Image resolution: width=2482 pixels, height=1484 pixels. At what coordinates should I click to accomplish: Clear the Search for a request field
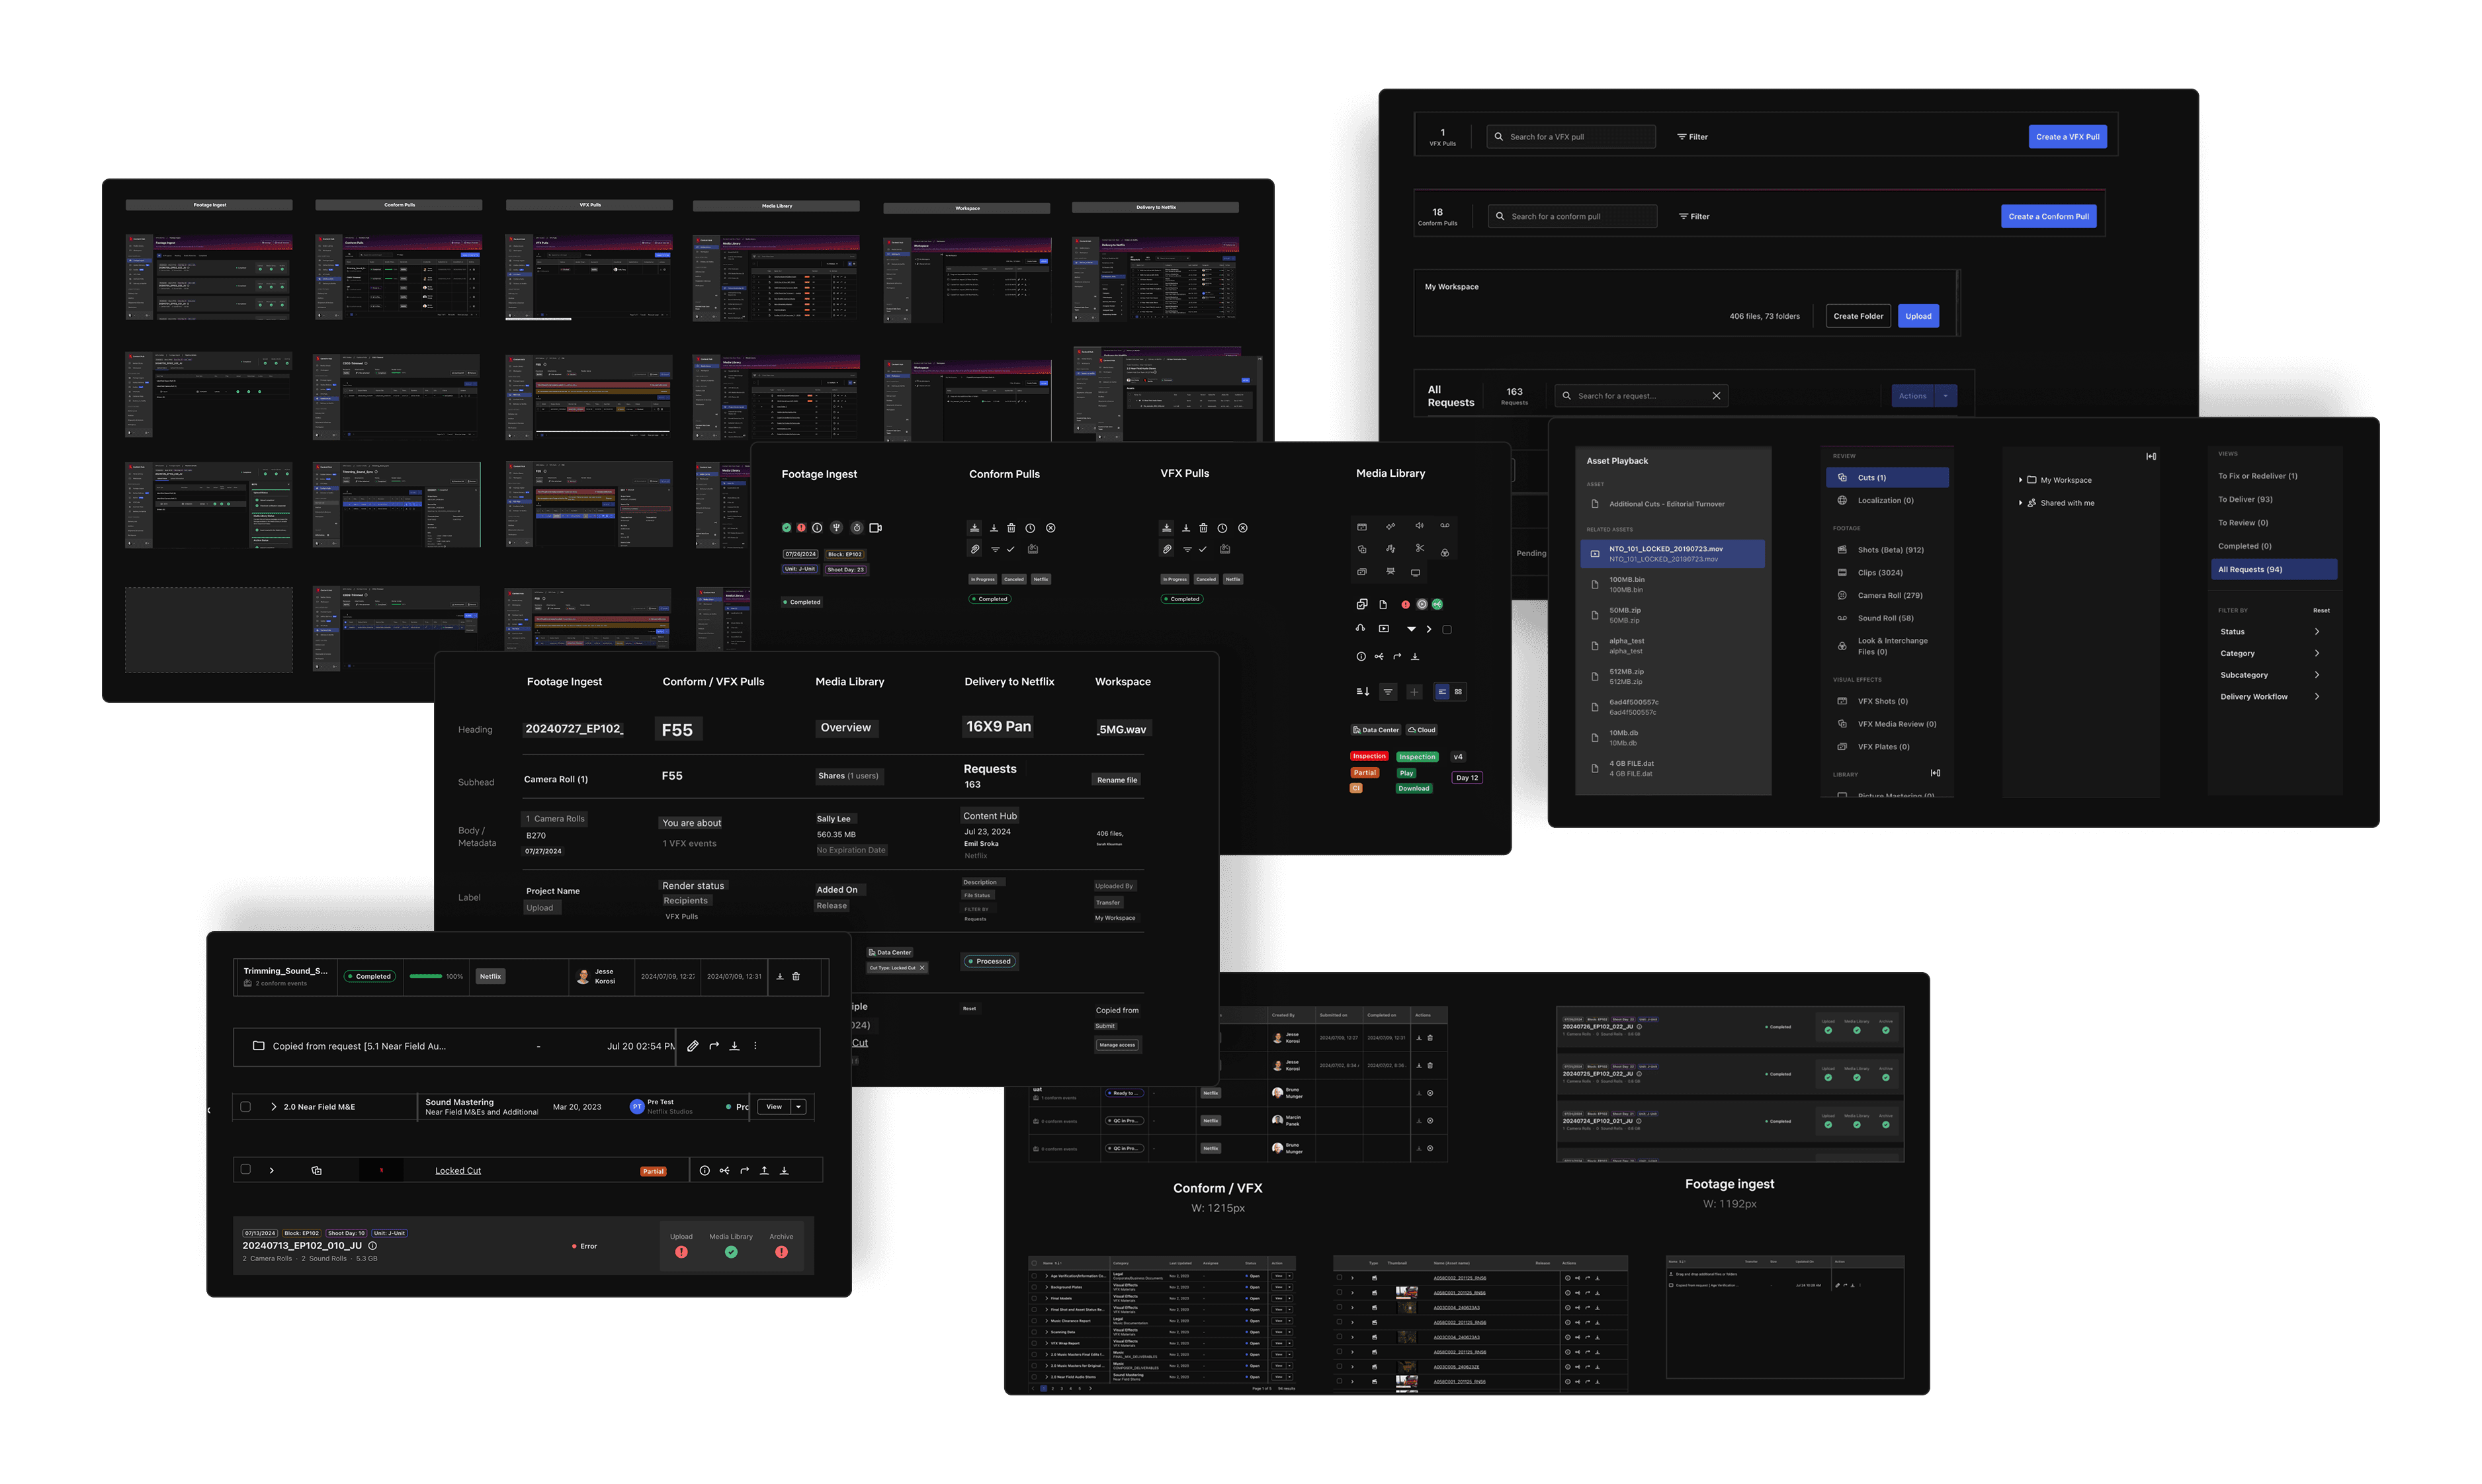(x=1716, y=396)
